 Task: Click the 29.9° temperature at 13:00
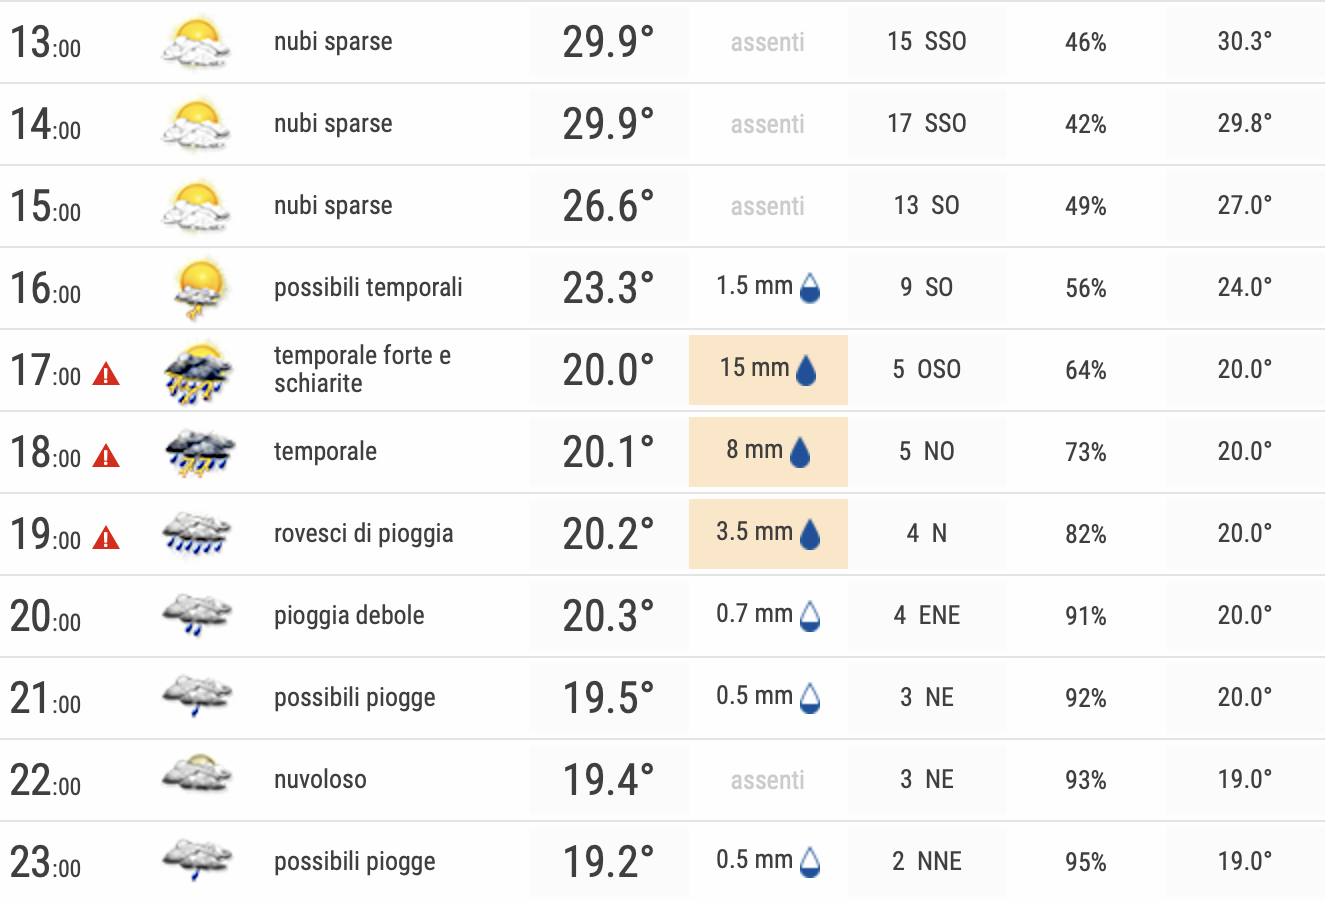coord(608,43)
